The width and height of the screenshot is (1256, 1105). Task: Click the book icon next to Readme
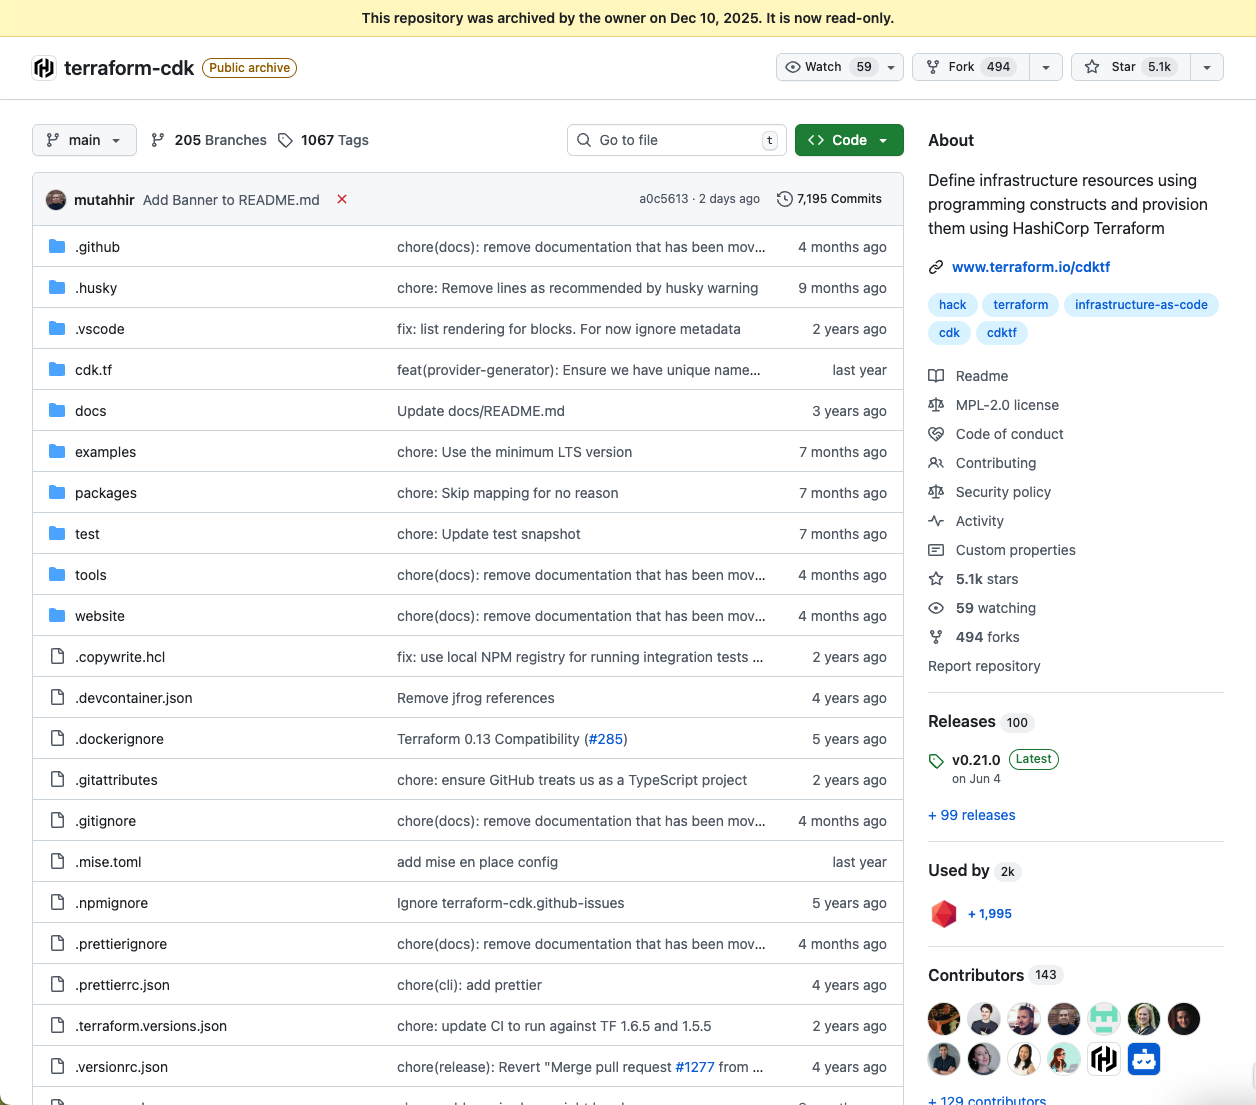tap(936, 376)
